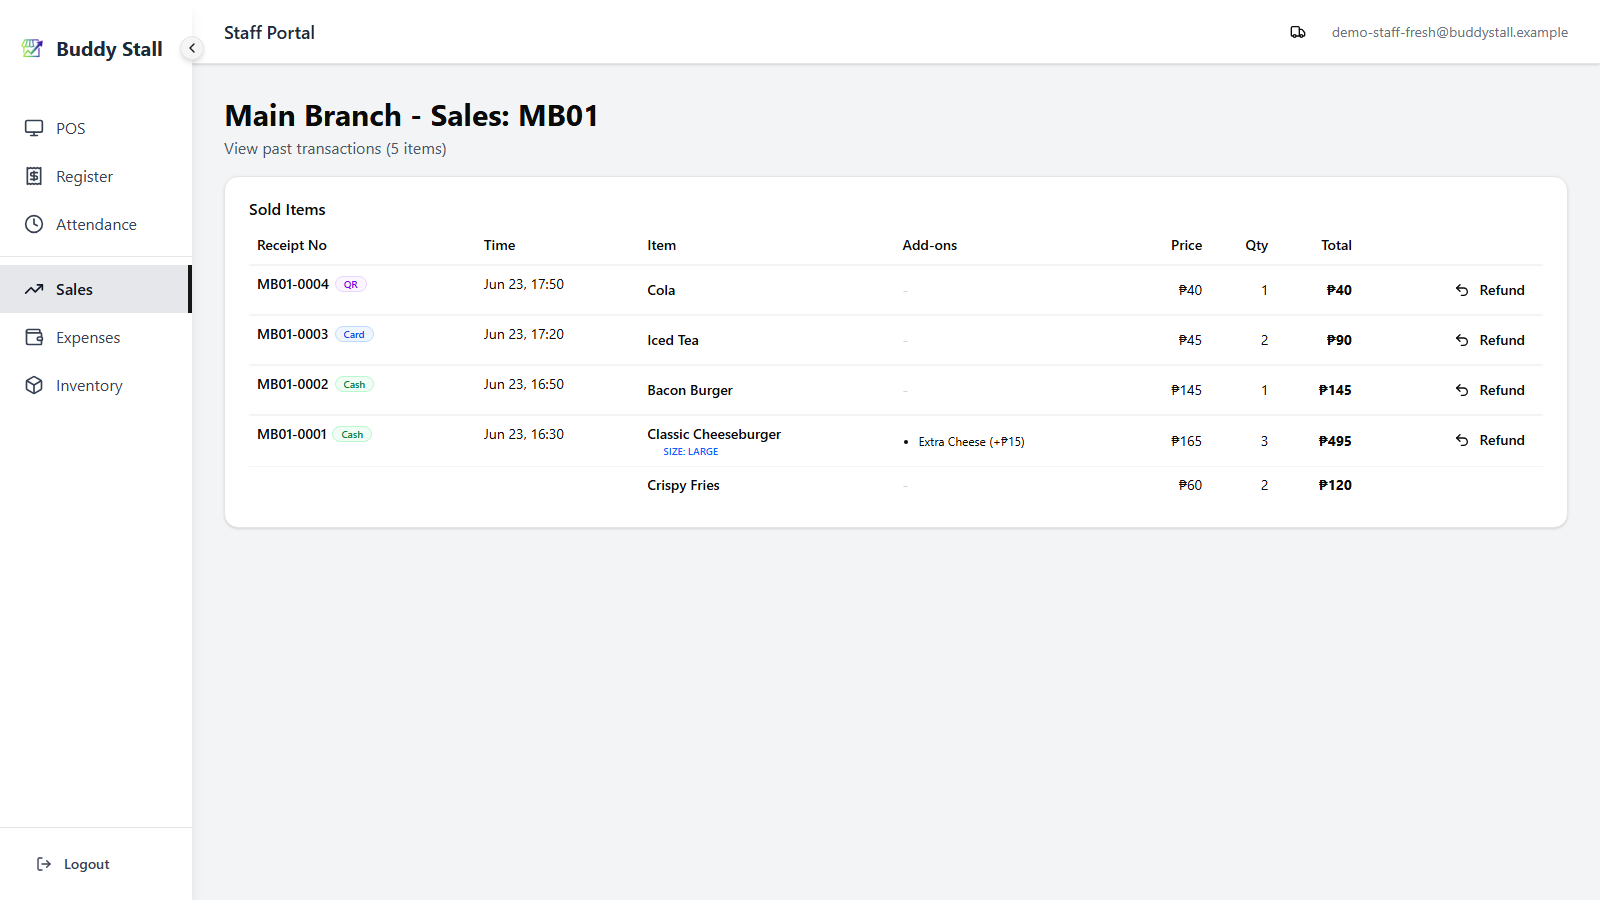Click the ₱495 total amount

click(x=1335, y=441)
